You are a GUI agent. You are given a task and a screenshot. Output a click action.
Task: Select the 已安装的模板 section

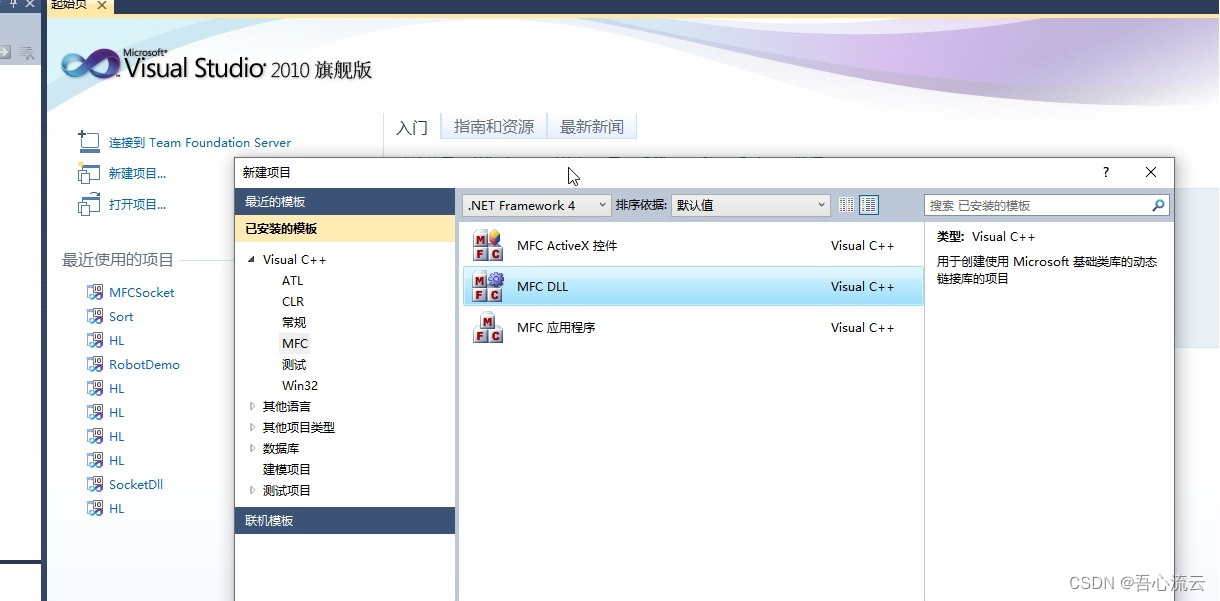[x=345, y=228]
